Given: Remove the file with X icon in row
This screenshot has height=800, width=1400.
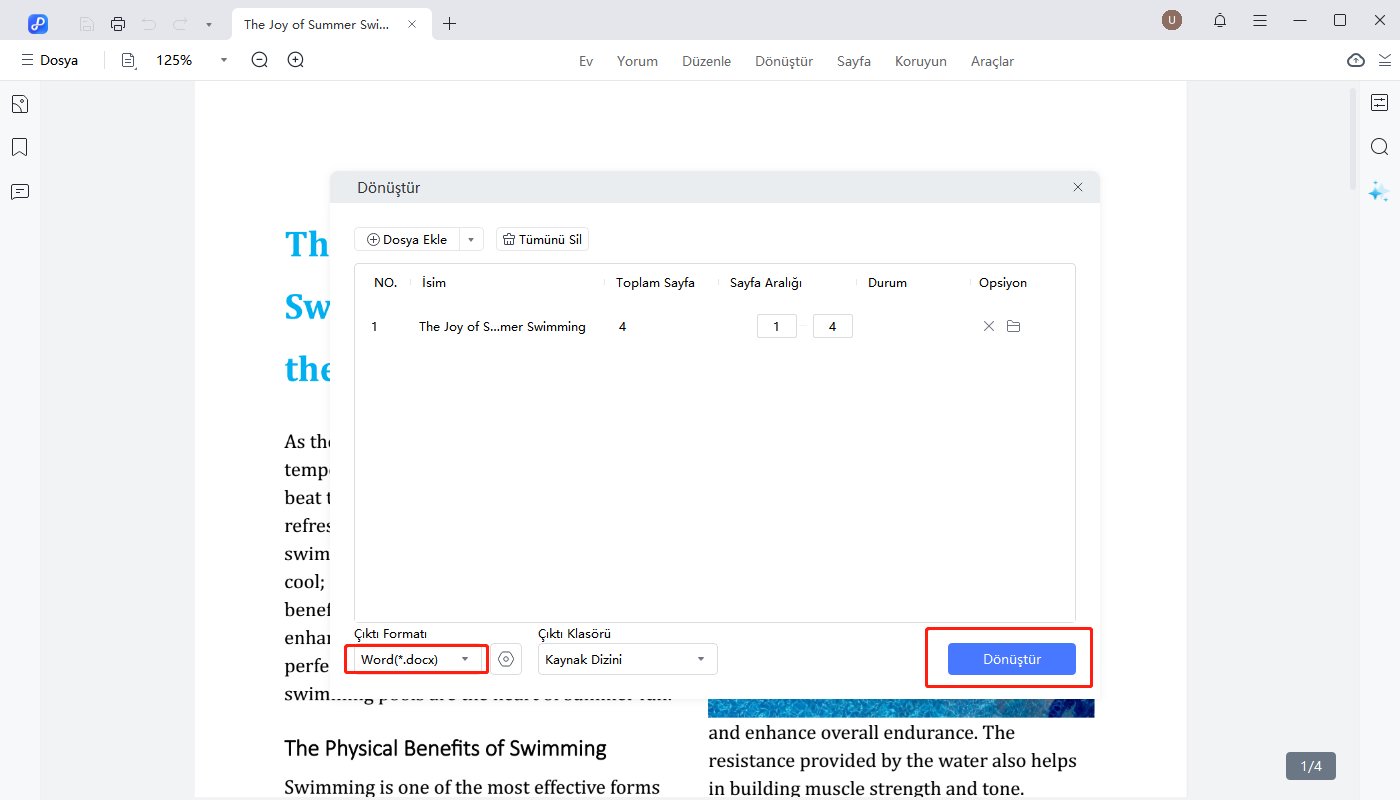Looking at the screenshot, I should [989, 326].
